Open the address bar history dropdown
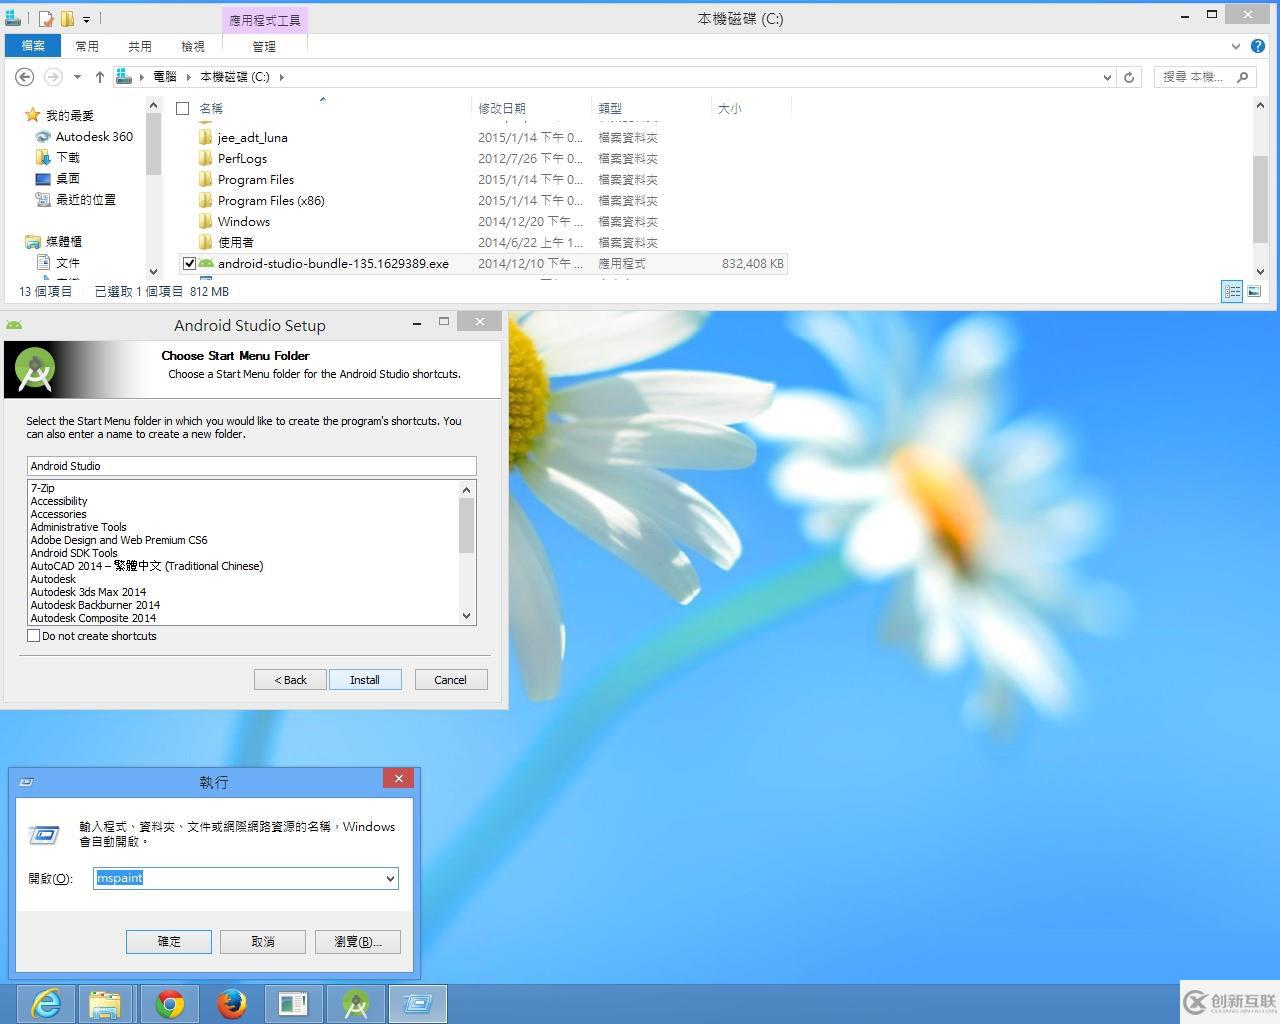 point(1107,77)
